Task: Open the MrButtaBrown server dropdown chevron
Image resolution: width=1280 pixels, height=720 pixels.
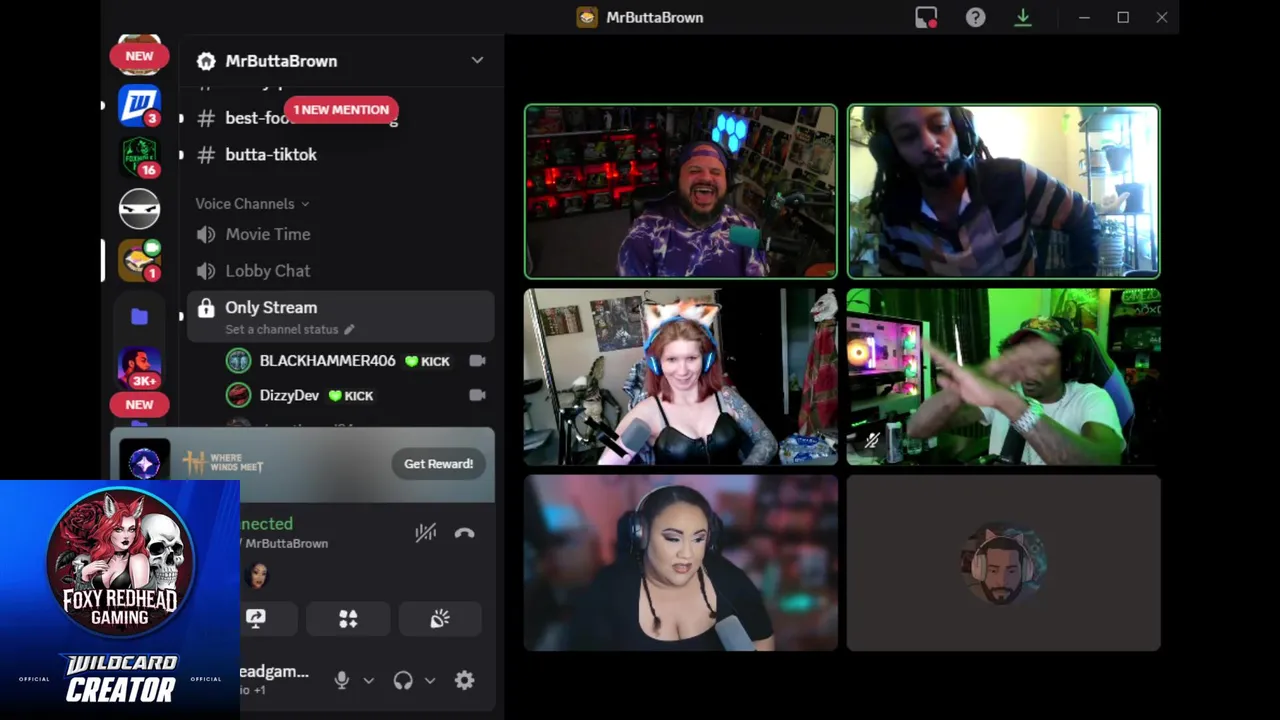Action: (477, 60)
